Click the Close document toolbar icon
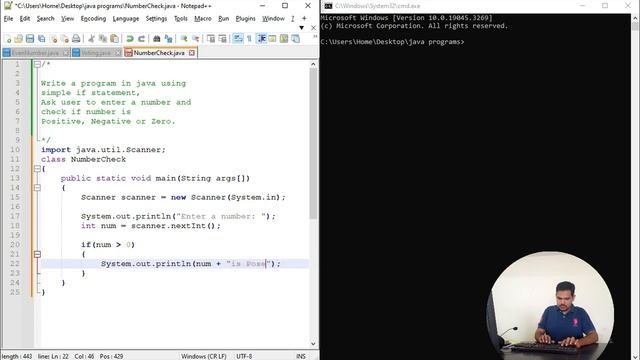640x360 pixels. (x=53, y=39)
